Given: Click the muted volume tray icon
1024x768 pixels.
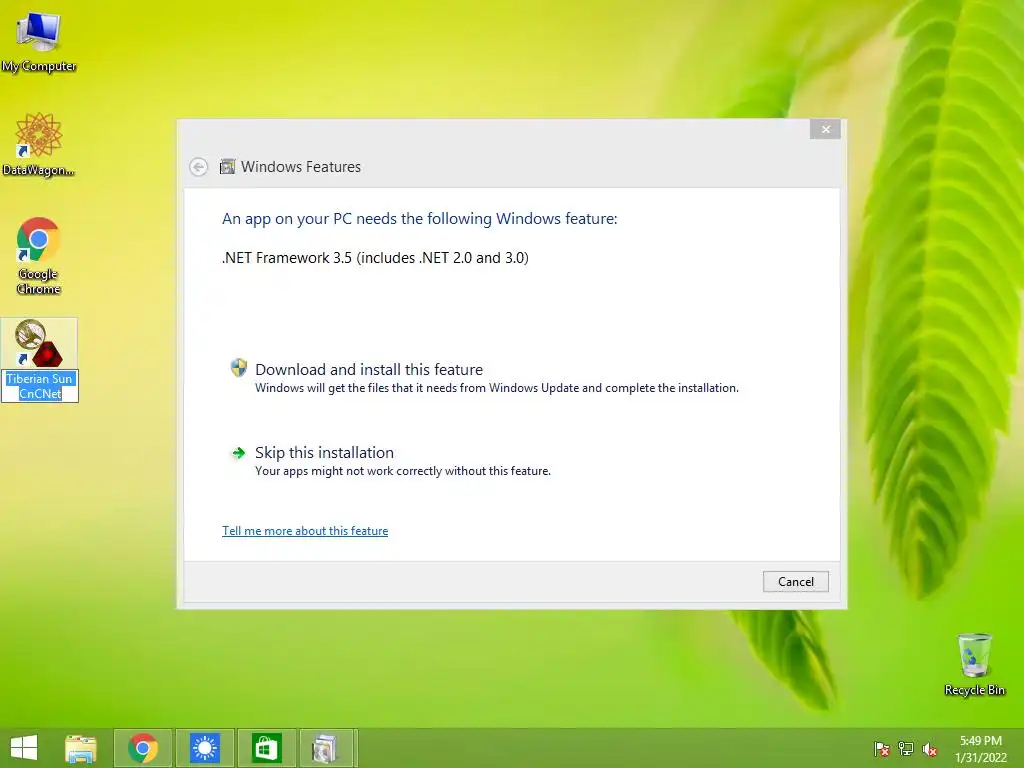Looking at the screenshot, I should (930, 749).
